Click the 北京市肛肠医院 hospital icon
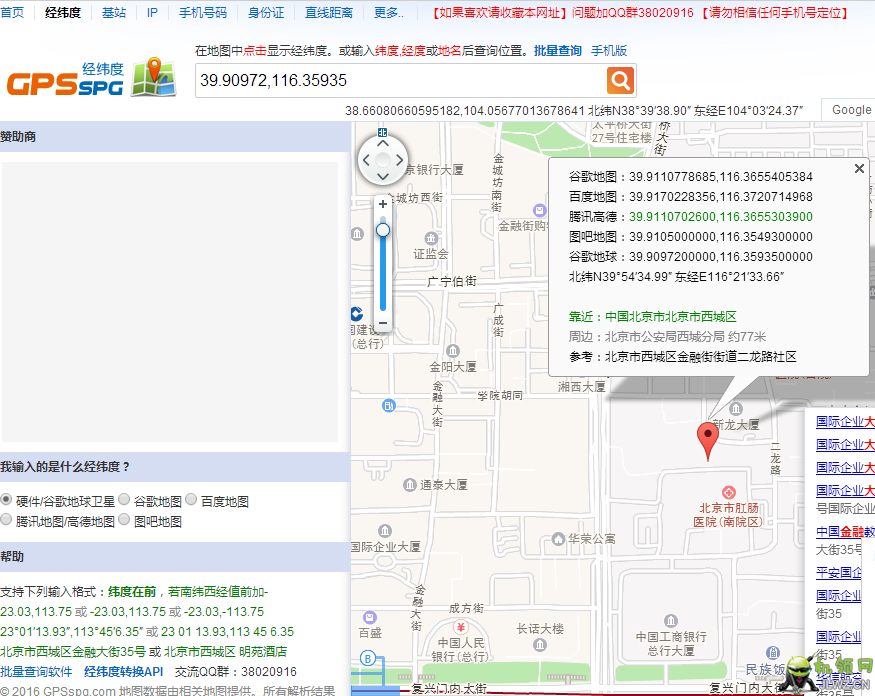The width and height of the screenshot is (875, 696). coord(729,492)
